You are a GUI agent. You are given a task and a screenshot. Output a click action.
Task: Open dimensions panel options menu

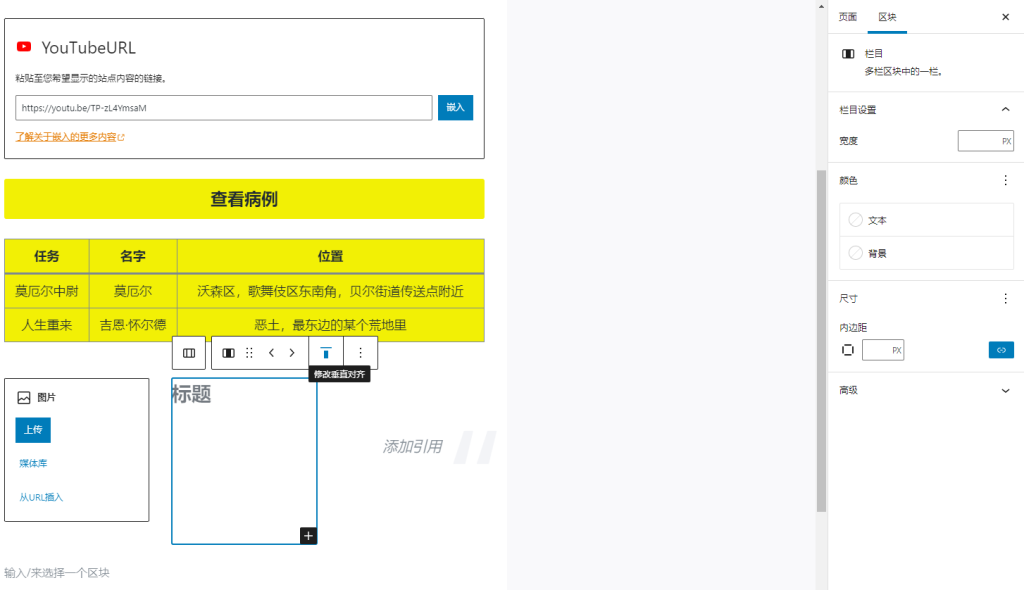point(1006,299)
